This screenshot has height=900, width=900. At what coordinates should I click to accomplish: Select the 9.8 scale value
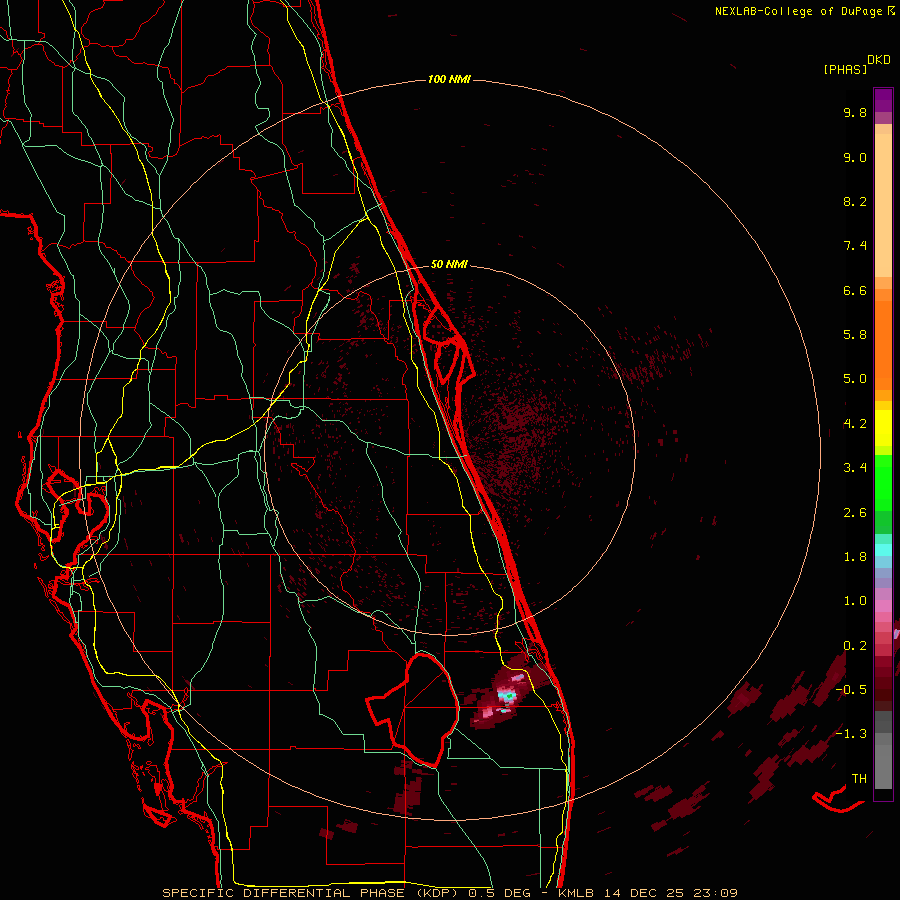pyautogui.click(x=855, y=112)
